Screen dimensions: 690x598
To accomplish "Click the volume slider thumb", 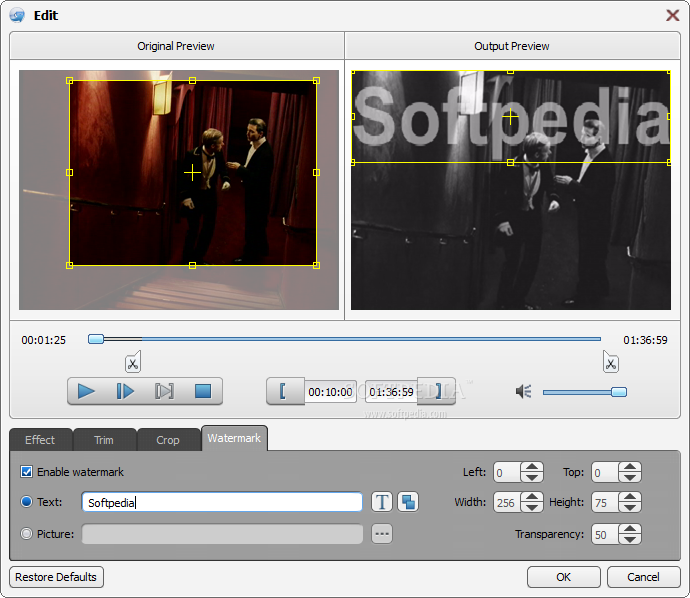I will (619, 392).
